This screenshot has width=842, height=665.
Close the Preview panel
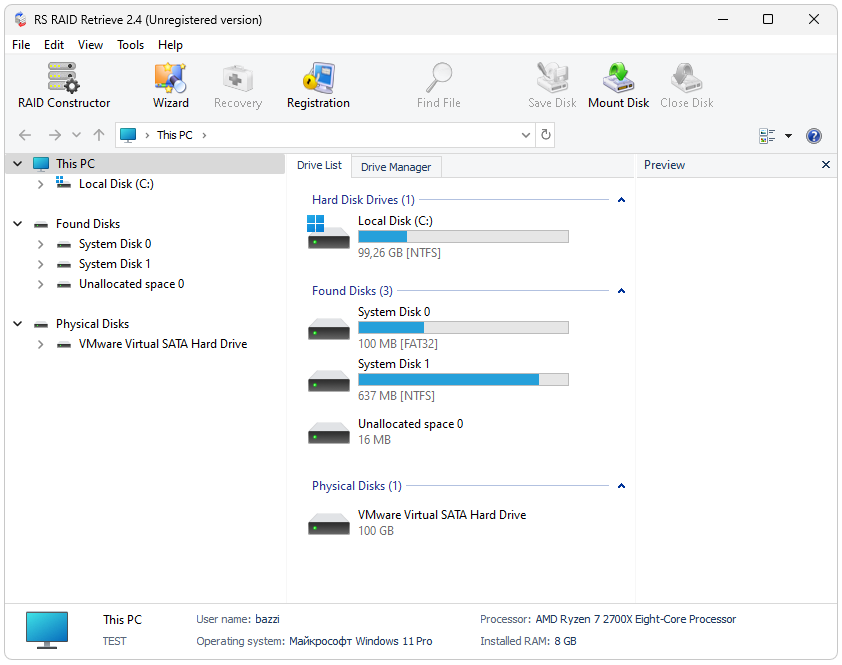[826, 164]
